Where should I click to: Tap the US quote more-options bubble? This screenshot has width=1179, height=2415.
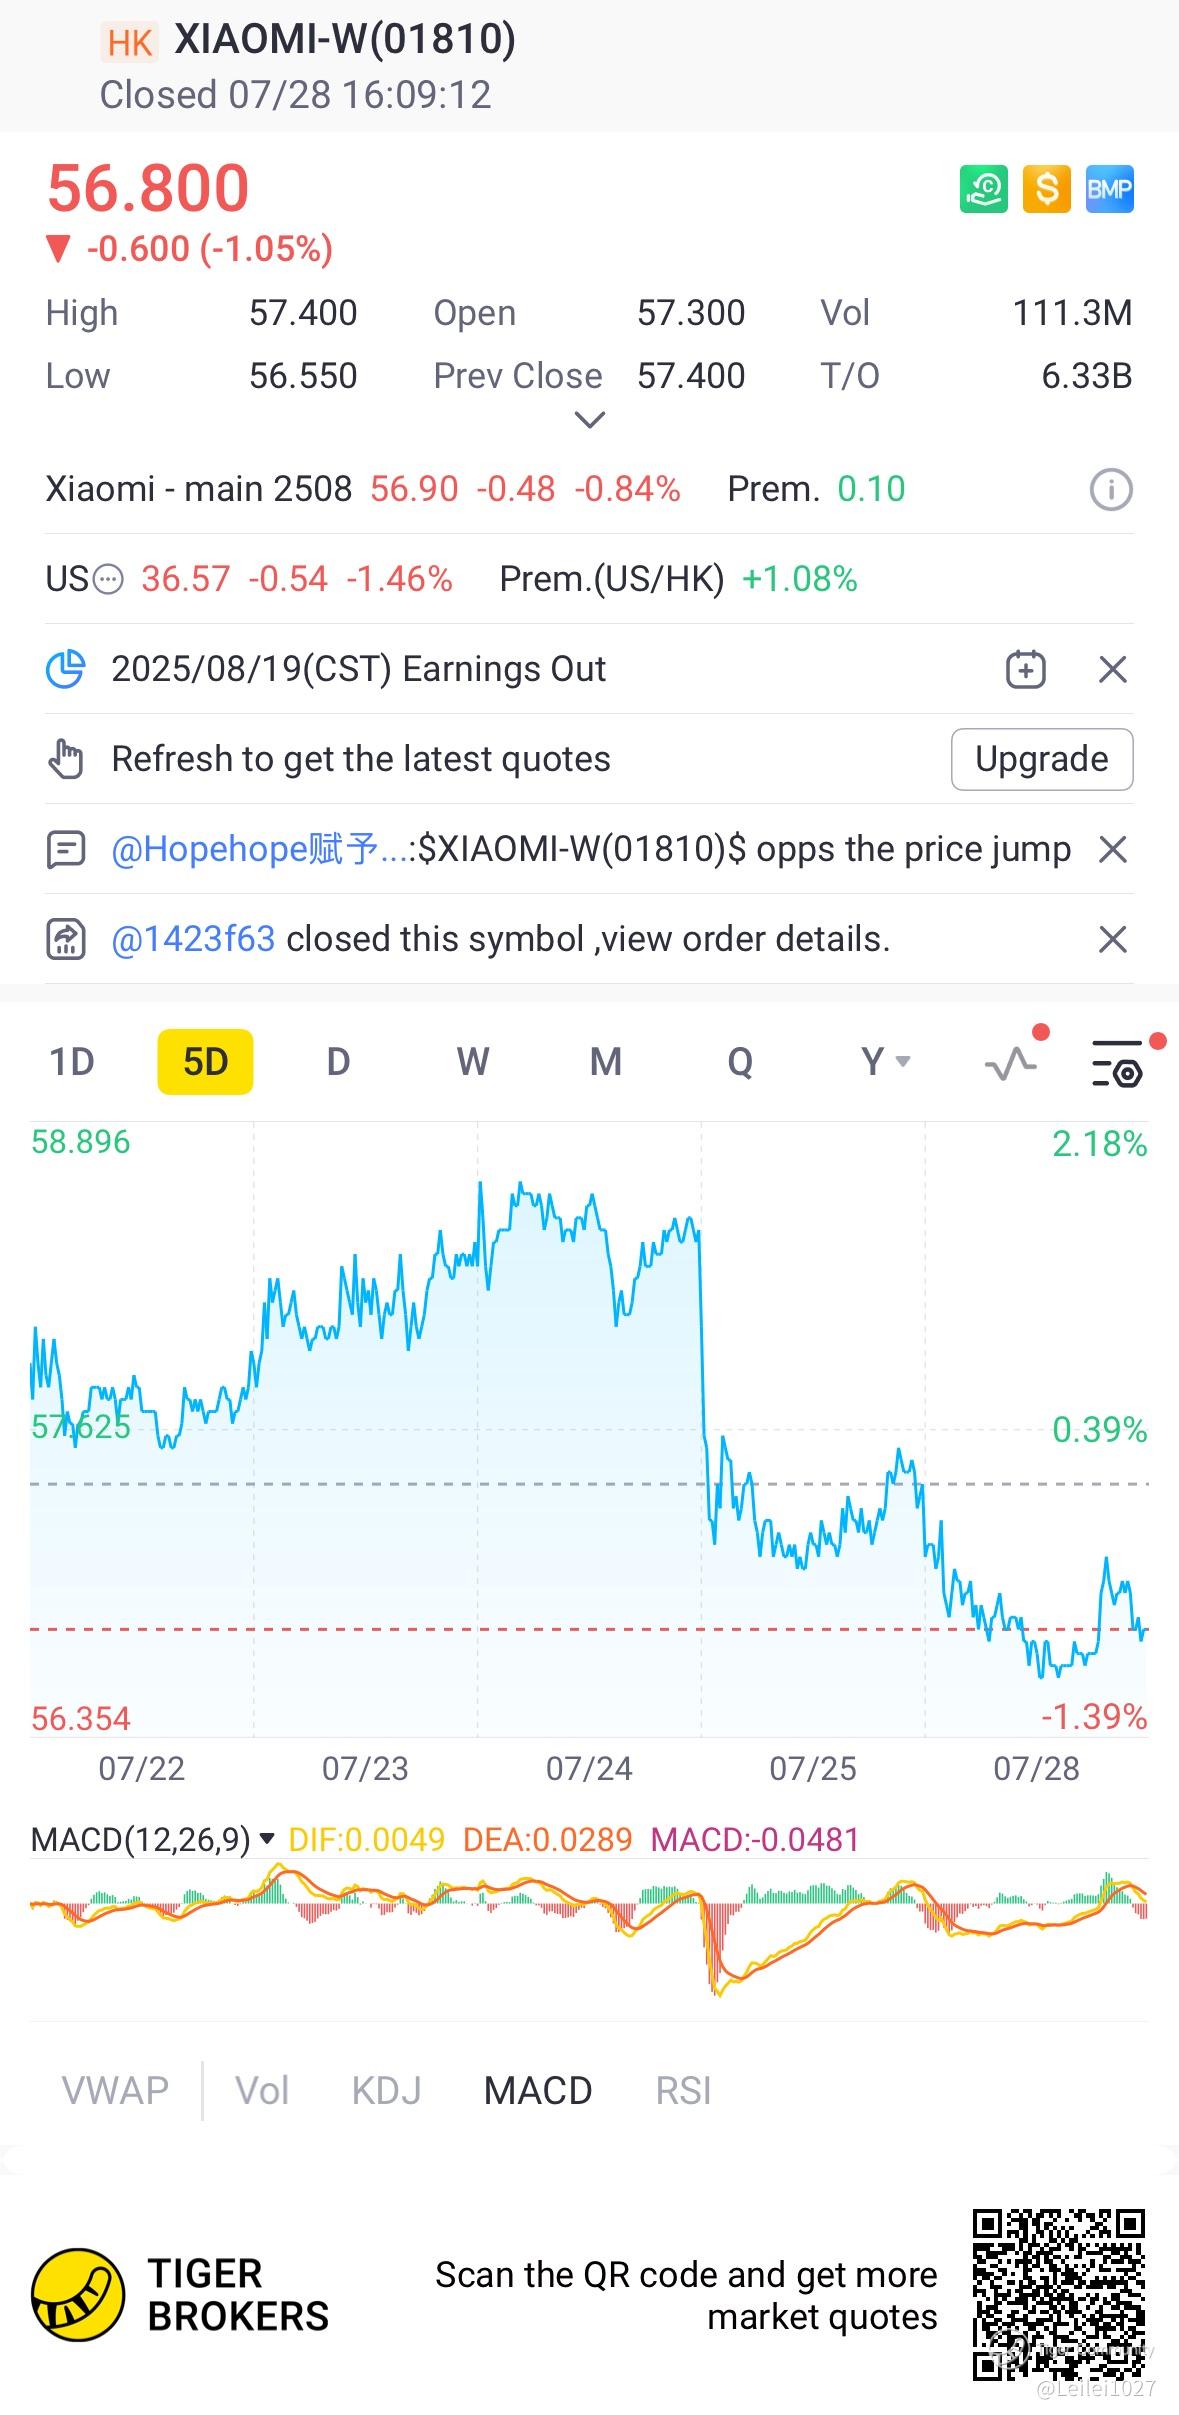[x=108, y=579]
